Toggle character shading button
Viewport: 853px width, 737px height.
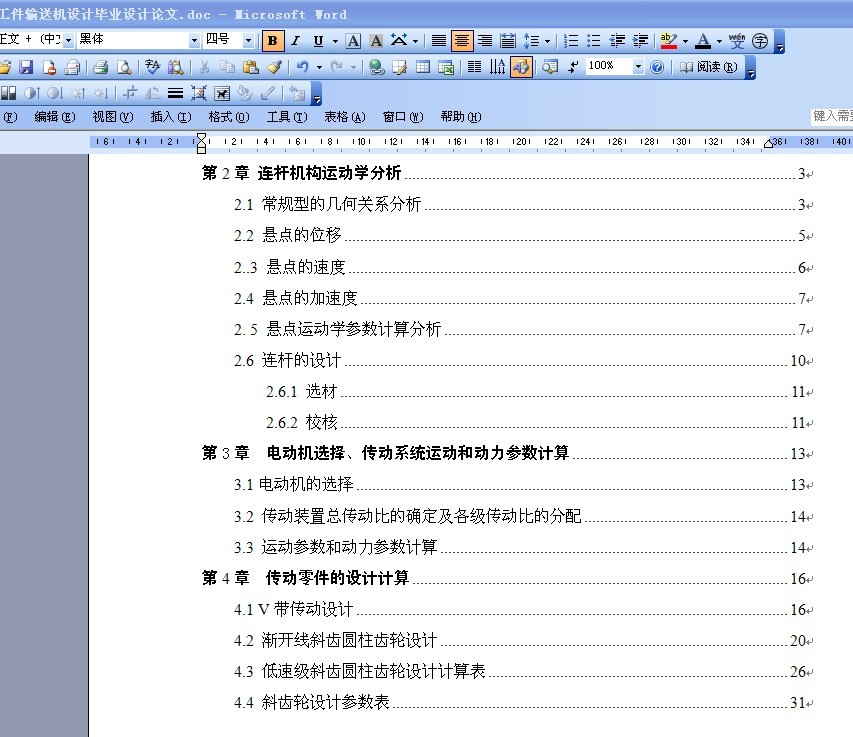tap(376, 41)
